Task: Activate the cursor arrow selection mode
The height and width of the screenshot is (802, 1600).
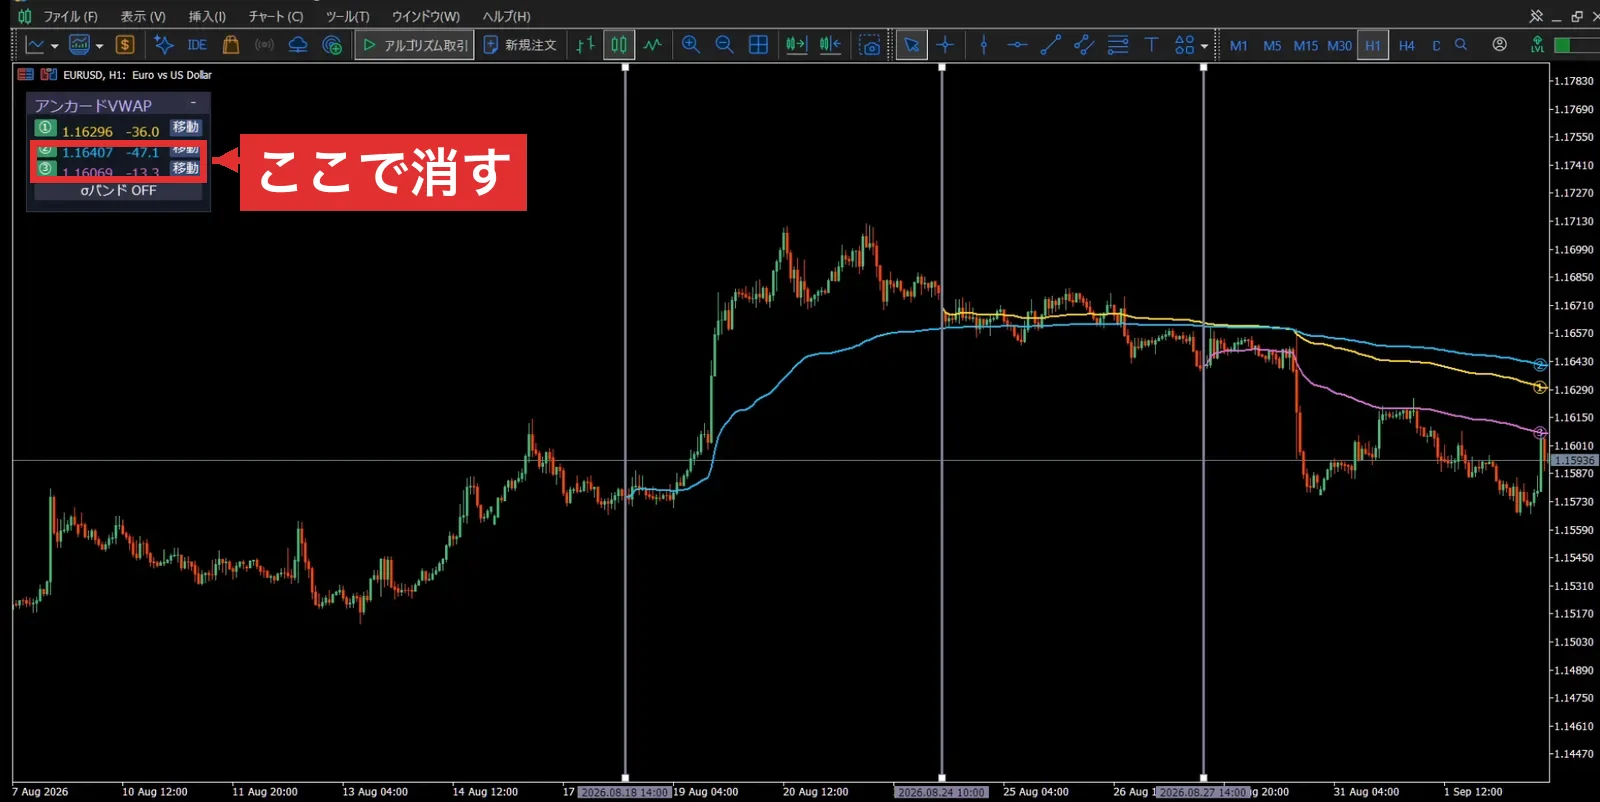Action: click(911, 45)
